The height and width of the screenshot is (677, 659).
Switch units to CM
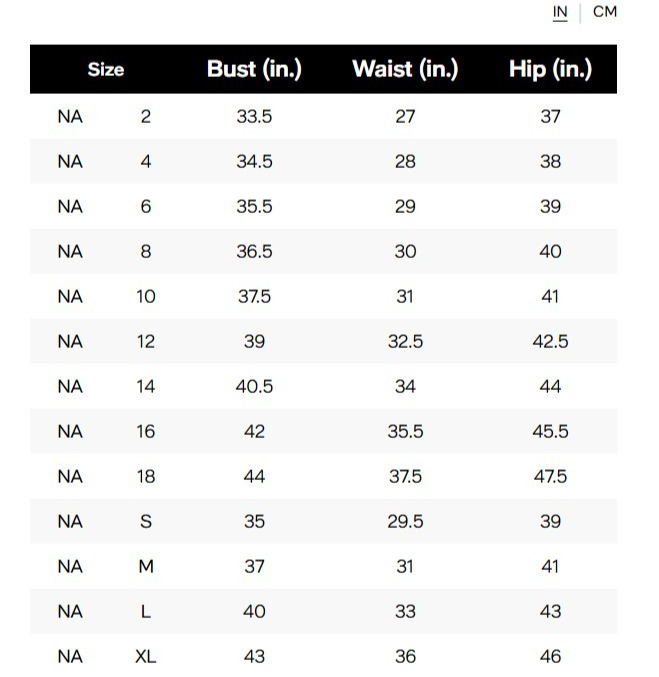(605, 12)
